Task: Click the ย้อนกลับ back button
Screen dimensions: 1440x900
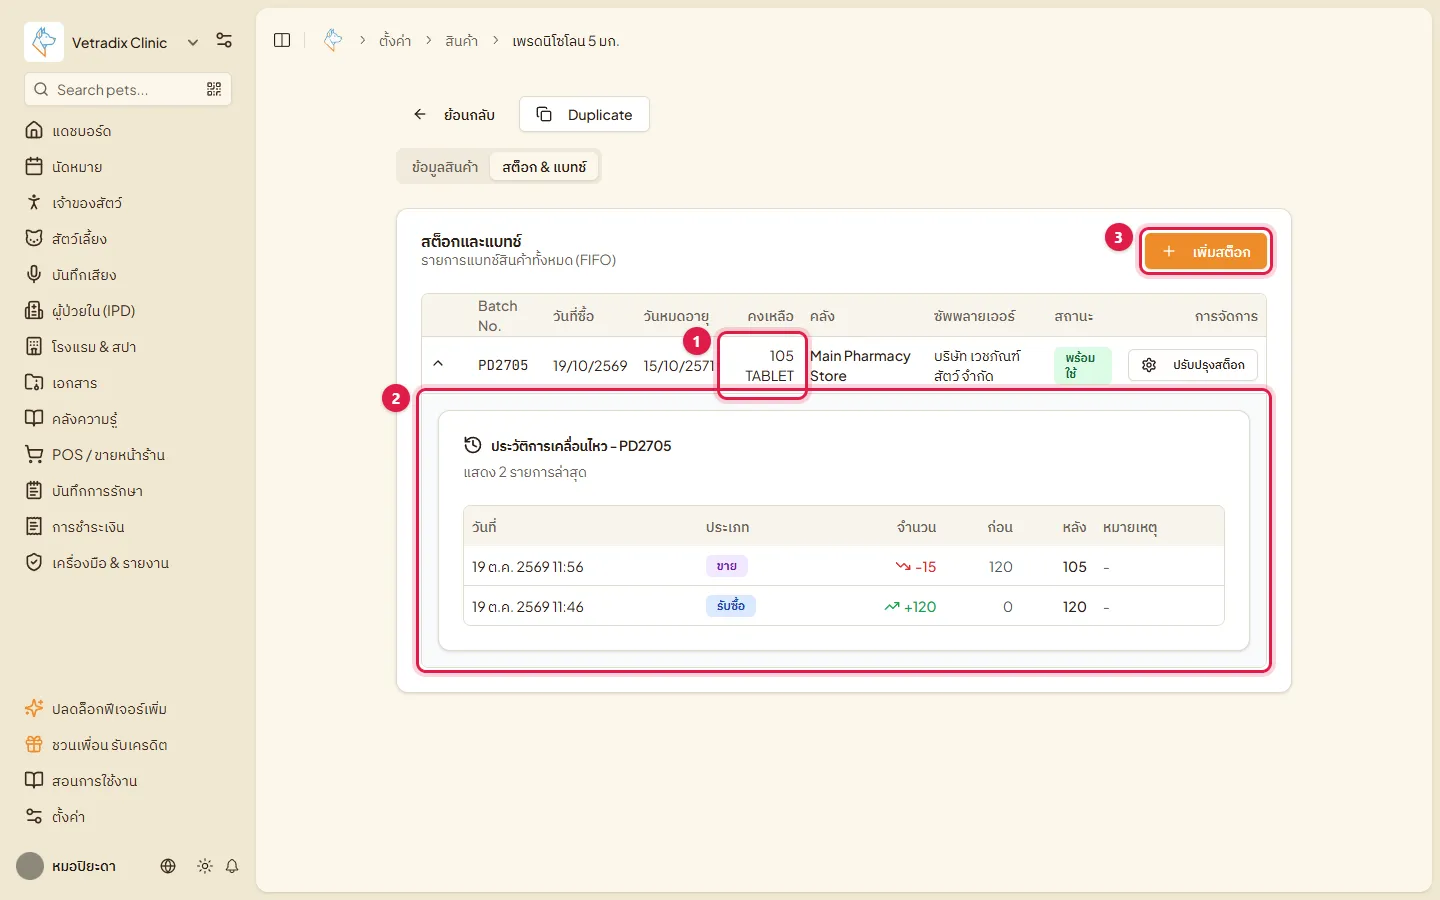Action: pyautogui.click(x=455, y=114)
